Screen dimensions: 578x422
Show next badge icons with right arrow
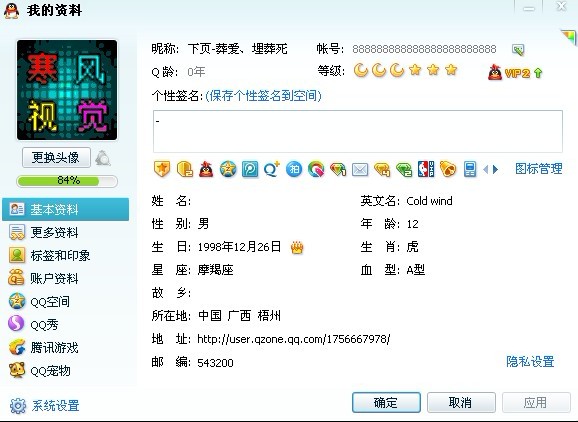tap(495, 170)
